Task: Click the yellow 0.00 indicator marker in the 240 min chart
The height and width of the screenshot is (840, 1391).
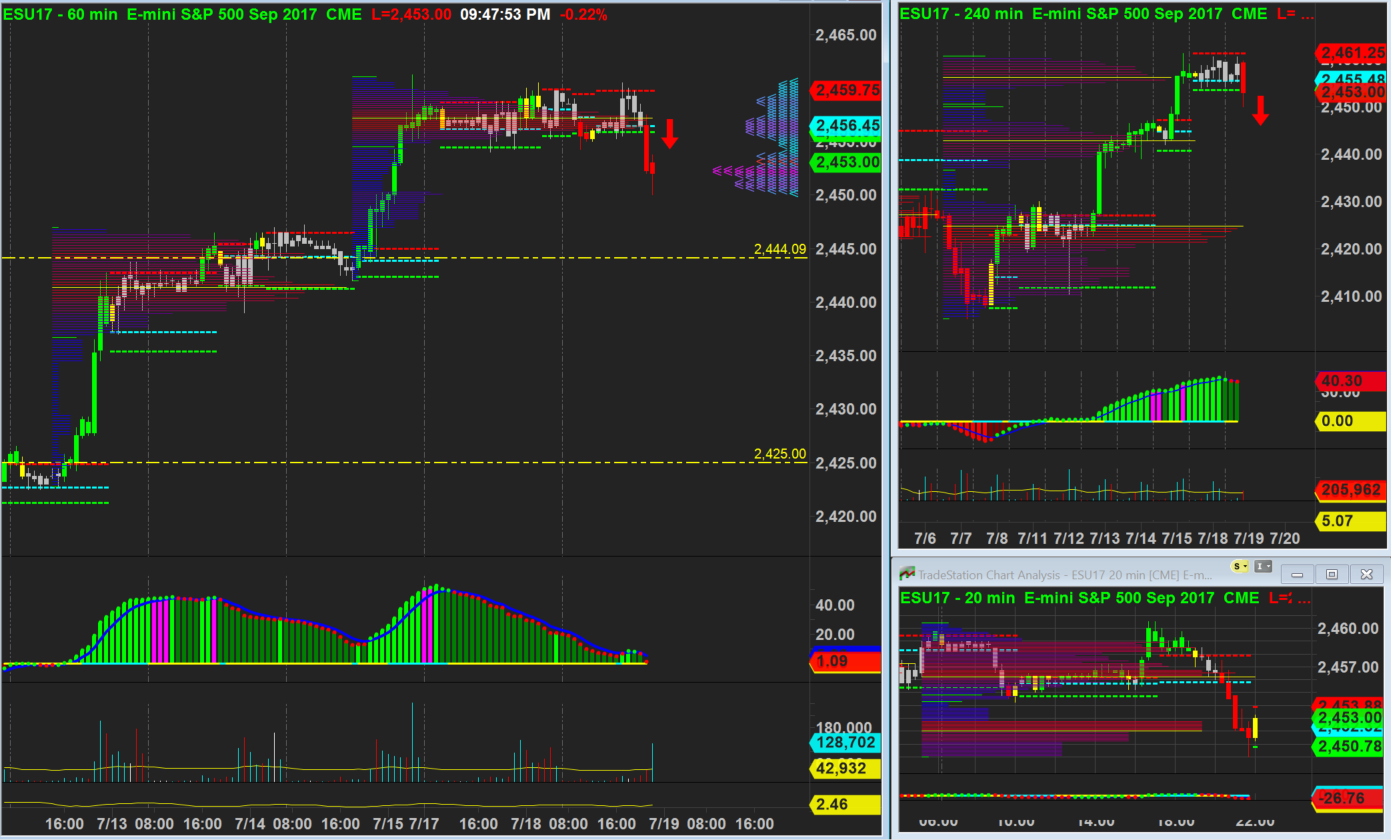Action: (x=1350, y=421)
